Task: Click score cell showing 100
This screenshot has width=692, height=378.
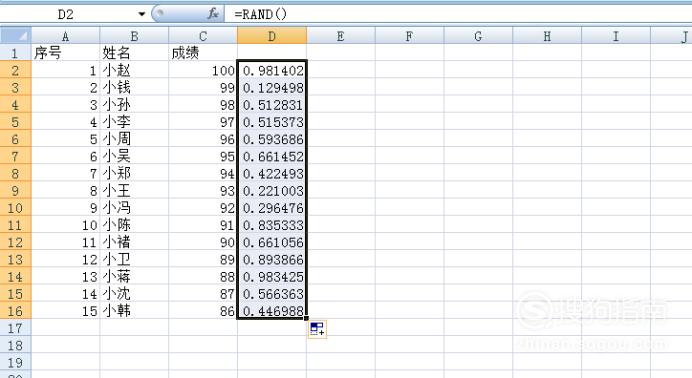Action: [203, 70]
